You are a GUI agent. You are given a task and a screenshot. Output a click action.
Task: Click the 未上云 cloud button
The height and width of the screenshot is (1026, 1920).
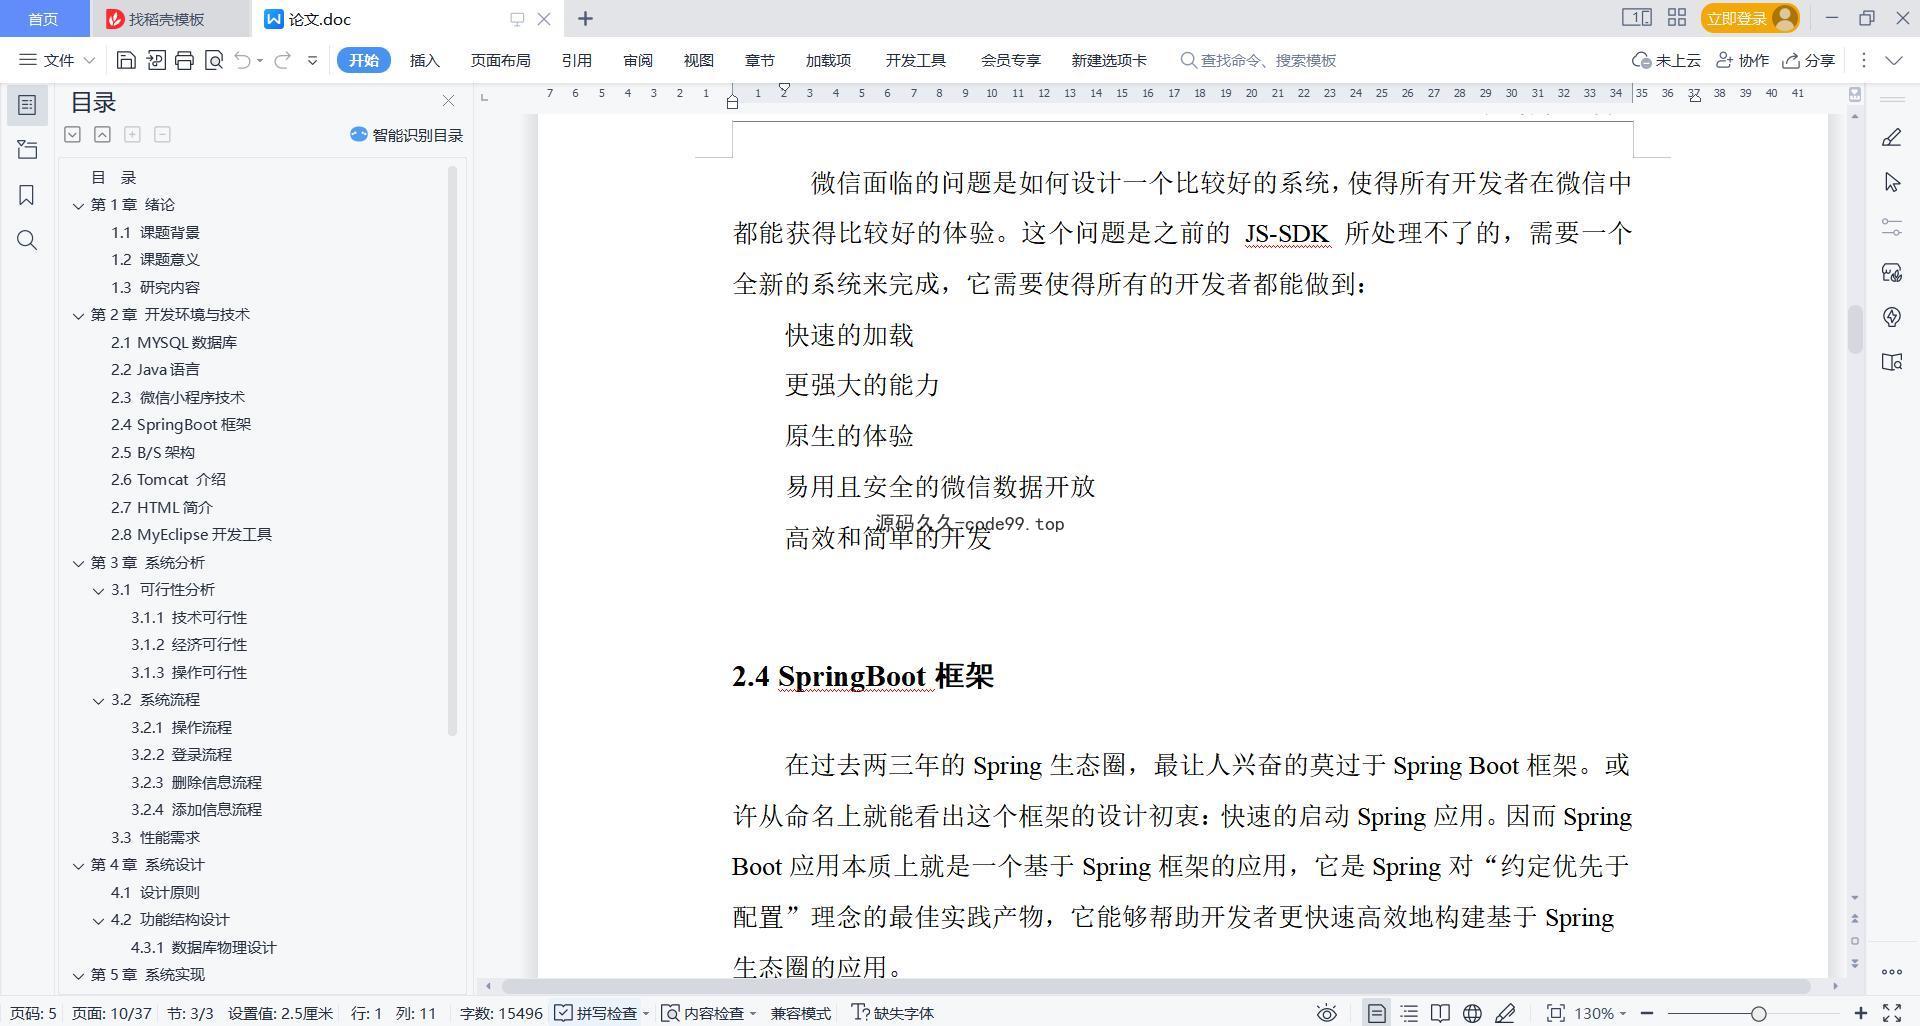tap(1666, 60)
